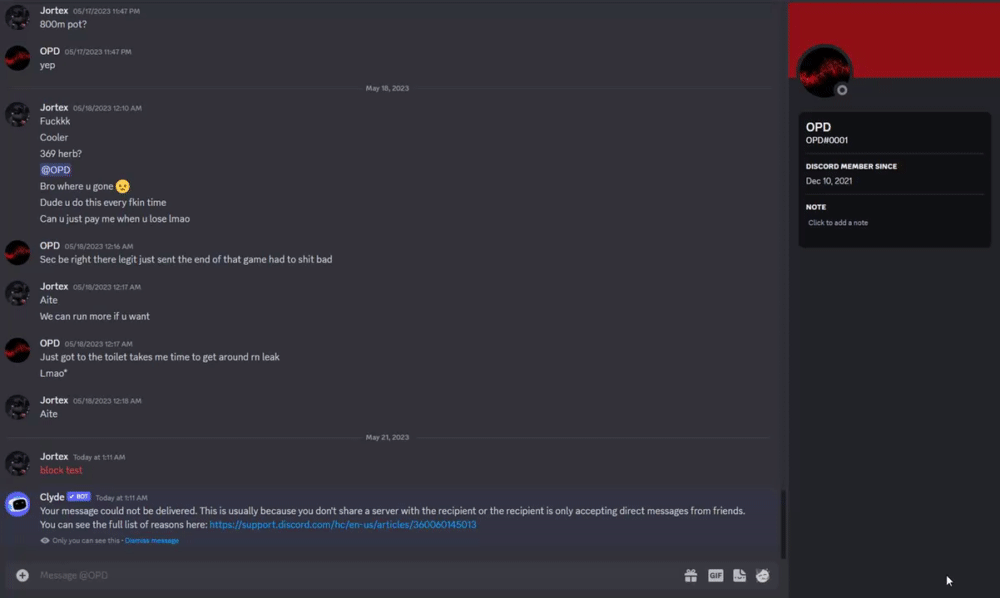Click the worried emoji after 'Bro where u gone'
This screenshot has width=1000, height=598.
click(x=122, y=186)
